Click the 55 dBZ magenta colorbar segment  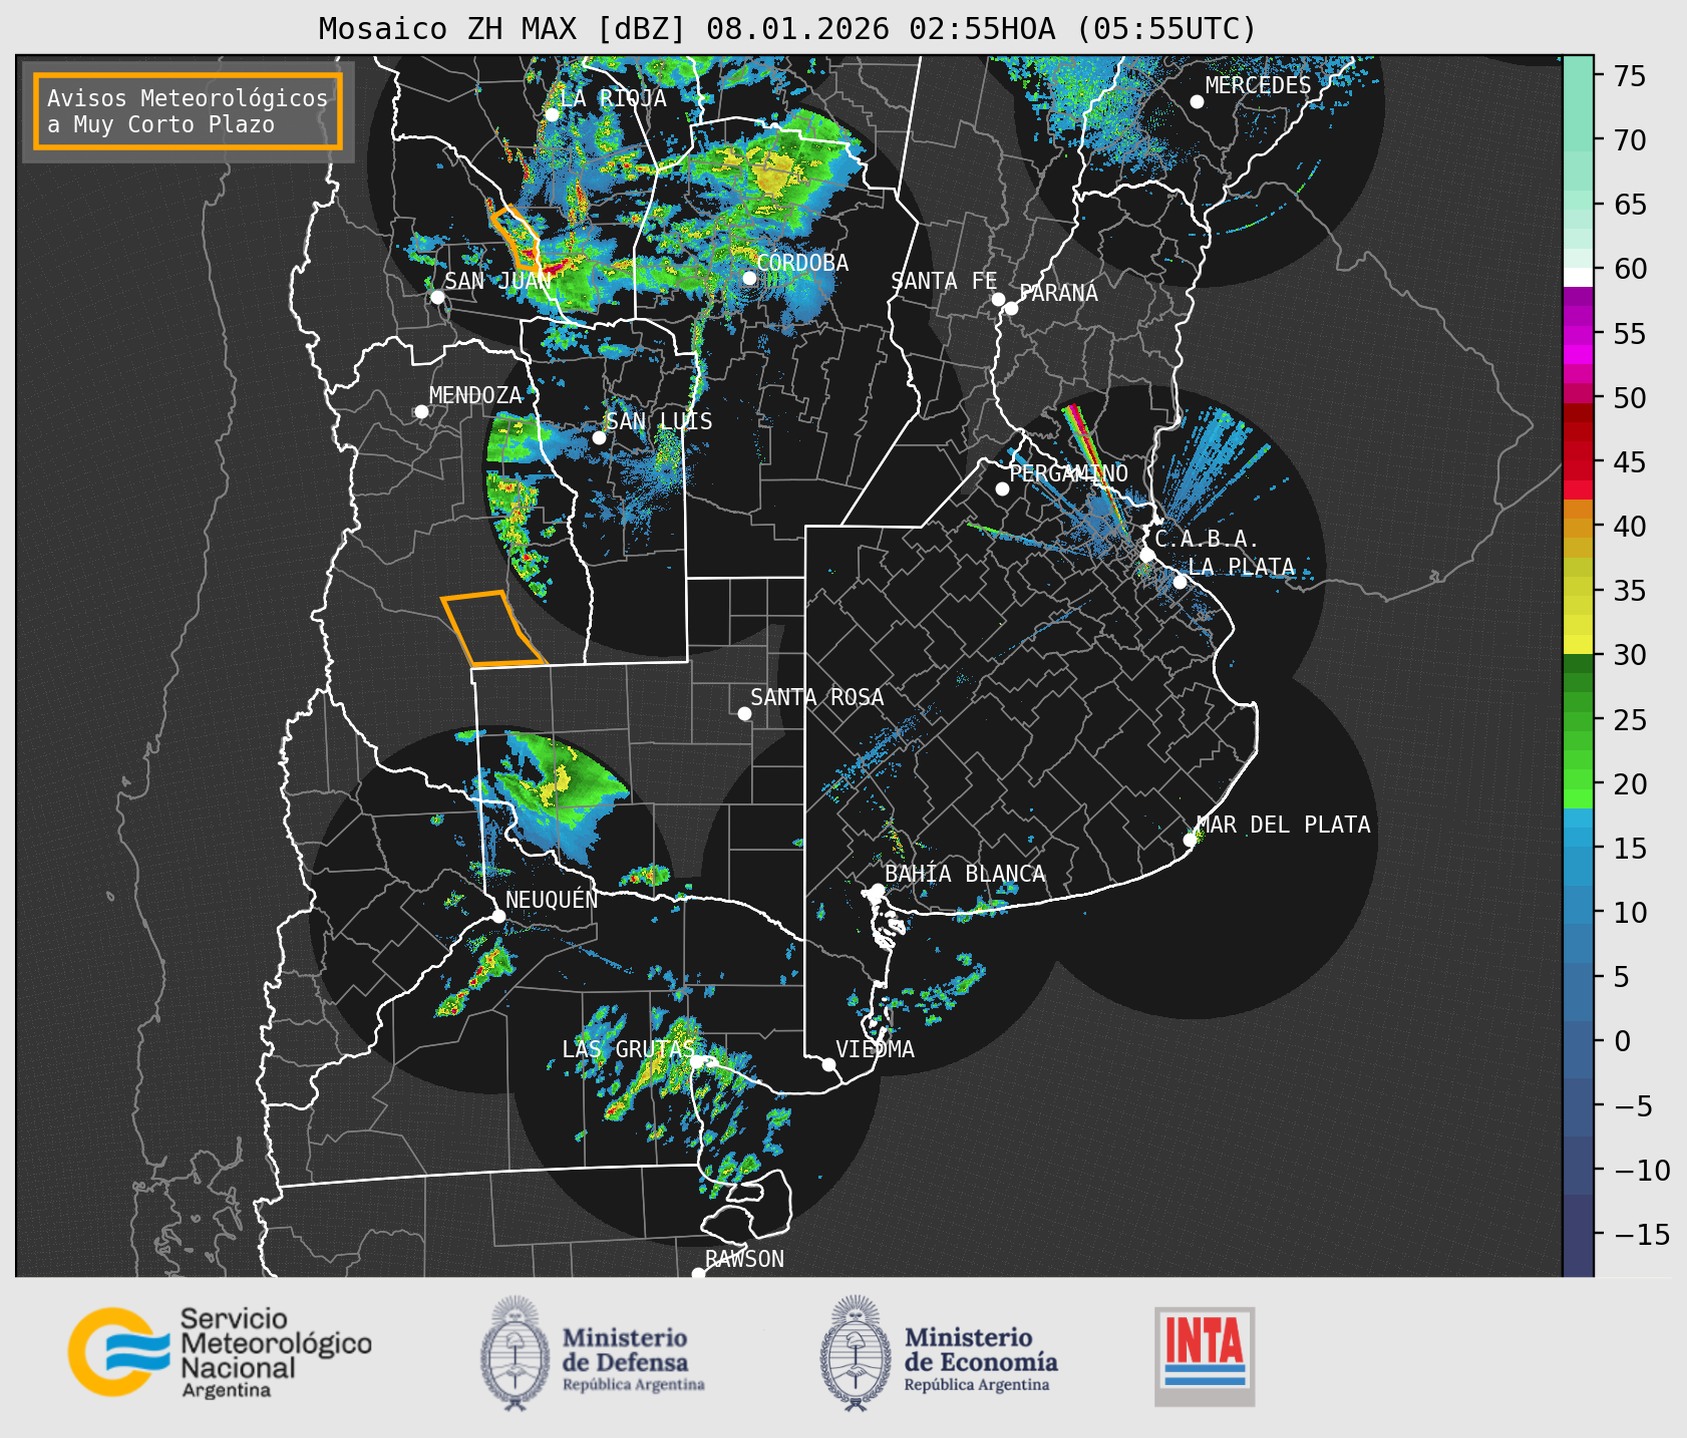(x=1578, y=333)
